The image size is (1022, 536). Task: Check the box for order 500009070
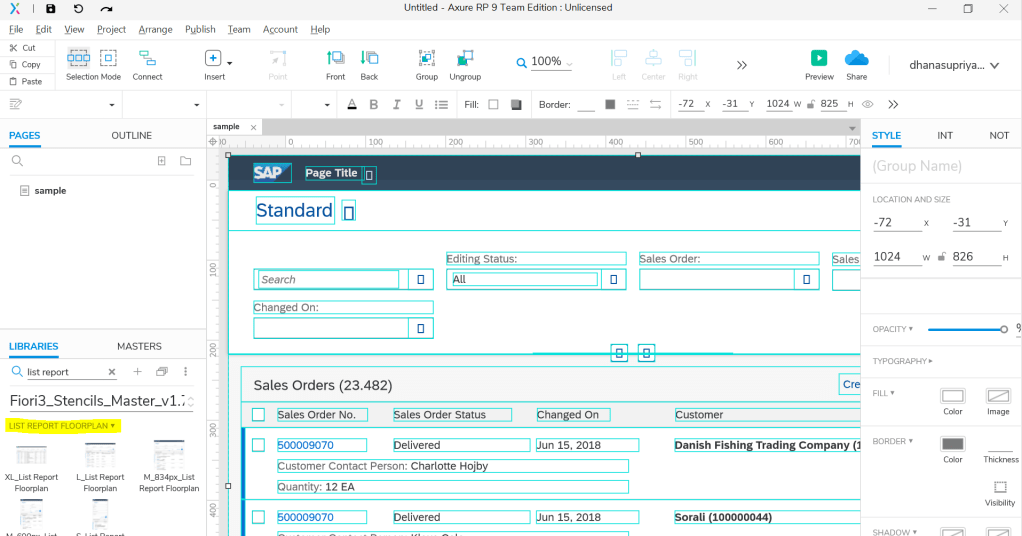[x=259, y=445]
